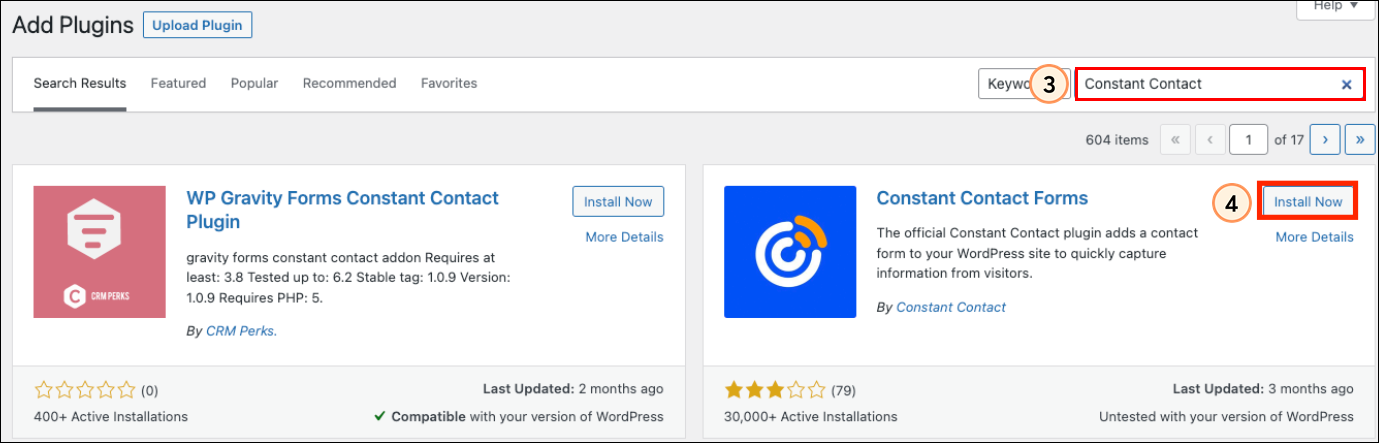Jump to last results page
This screenshot has height=443, width=1379.
point(1360,140)
